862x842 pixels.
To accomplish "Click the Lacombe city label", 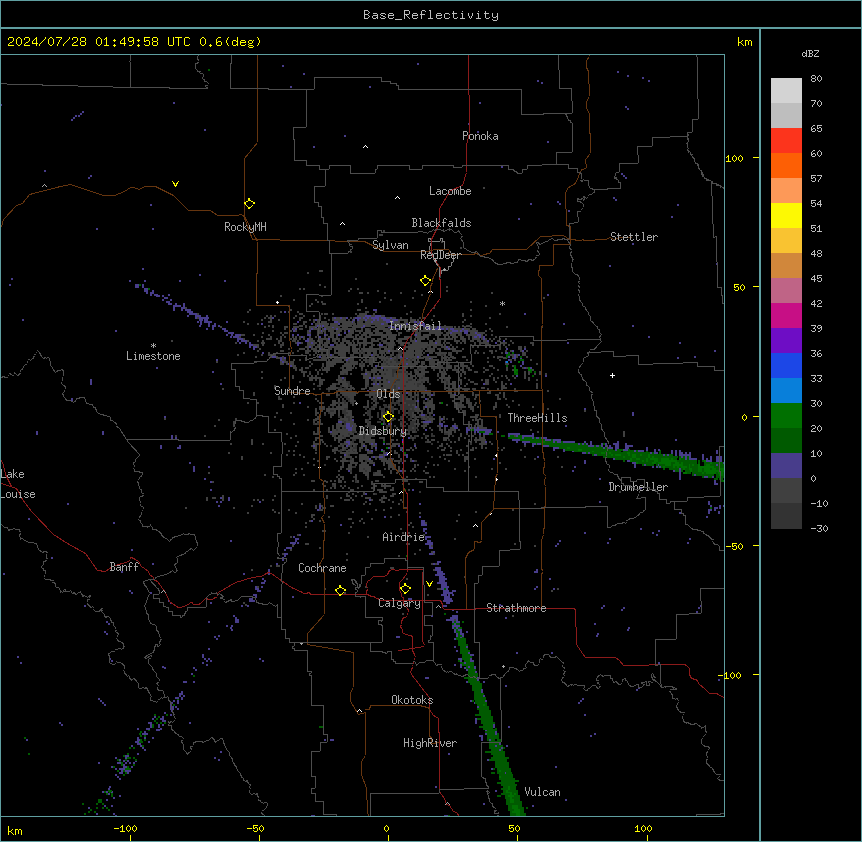I will click(450, 191).
